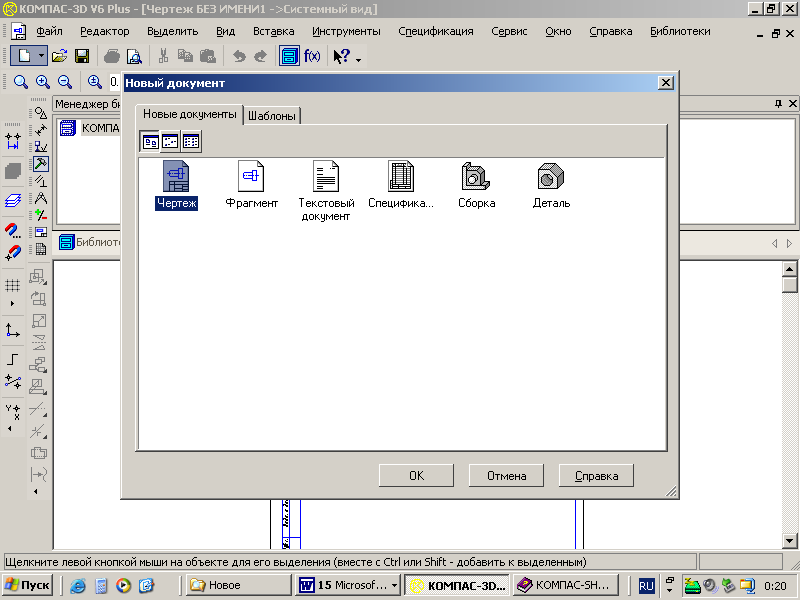The image size is (800, 600).
Task: Switch dialog to large icons view
Action: click(x=150, y=142)
